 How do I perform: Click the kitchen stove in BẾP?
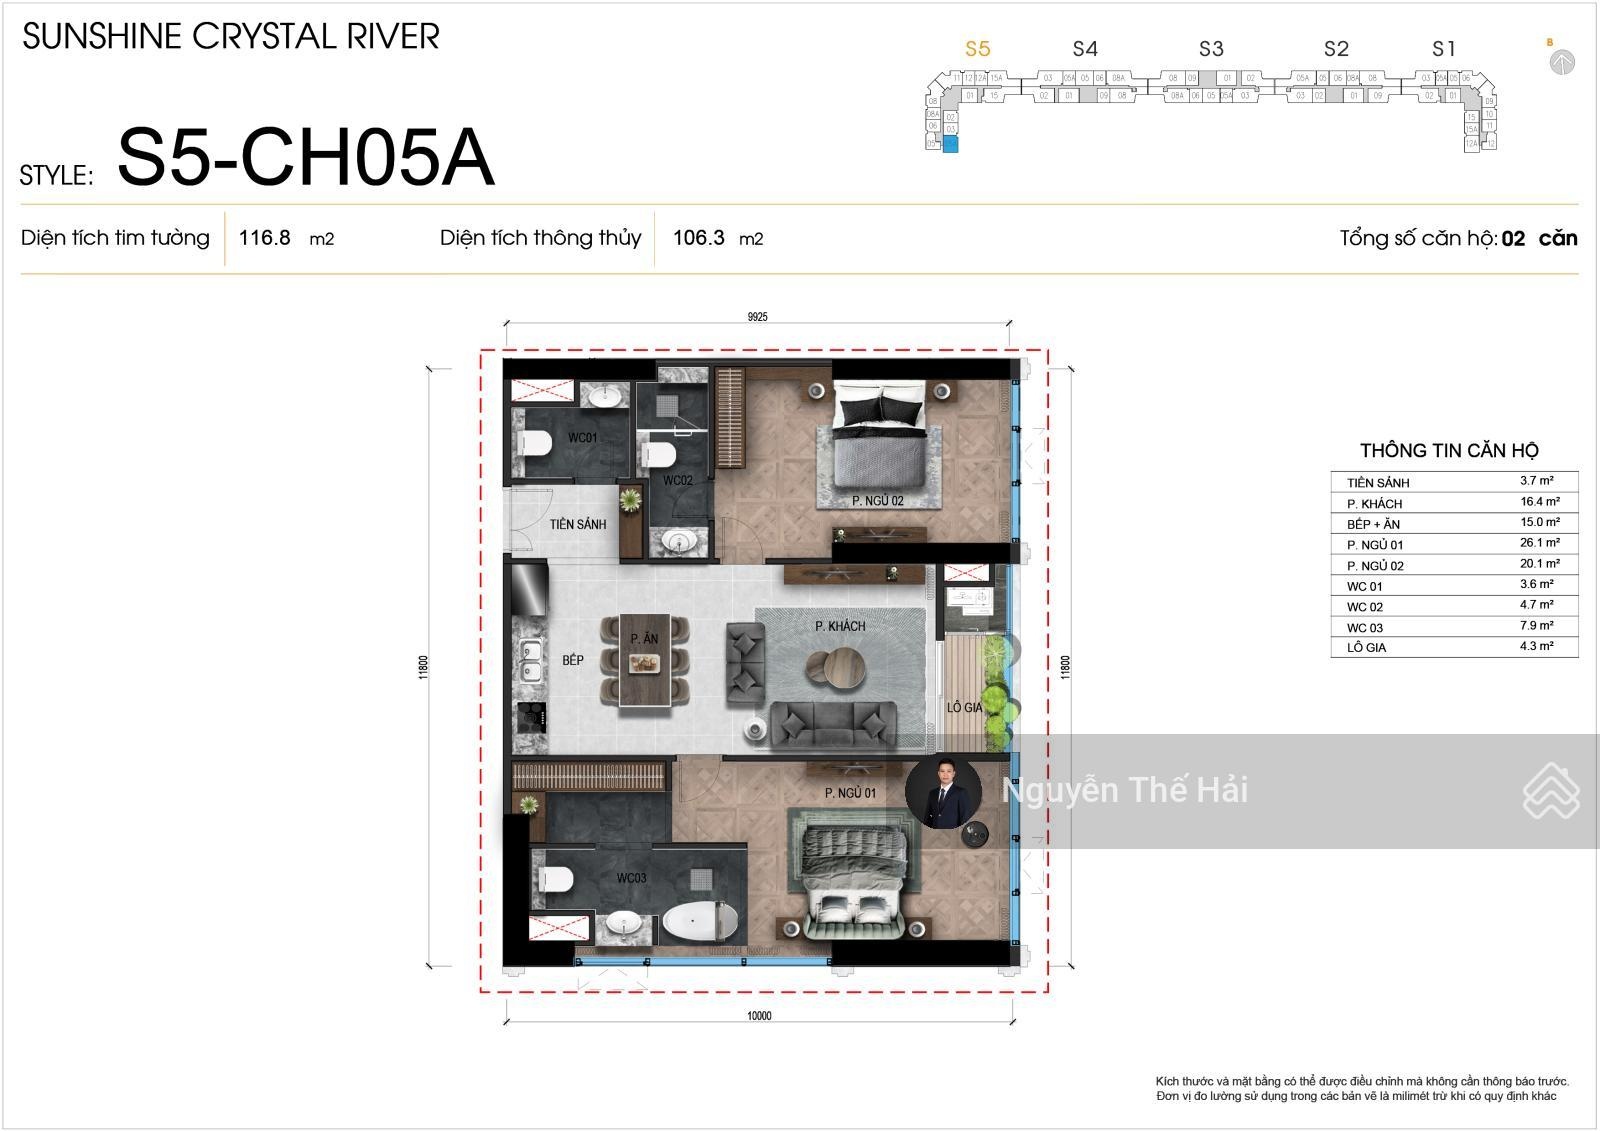click(530, 717)
